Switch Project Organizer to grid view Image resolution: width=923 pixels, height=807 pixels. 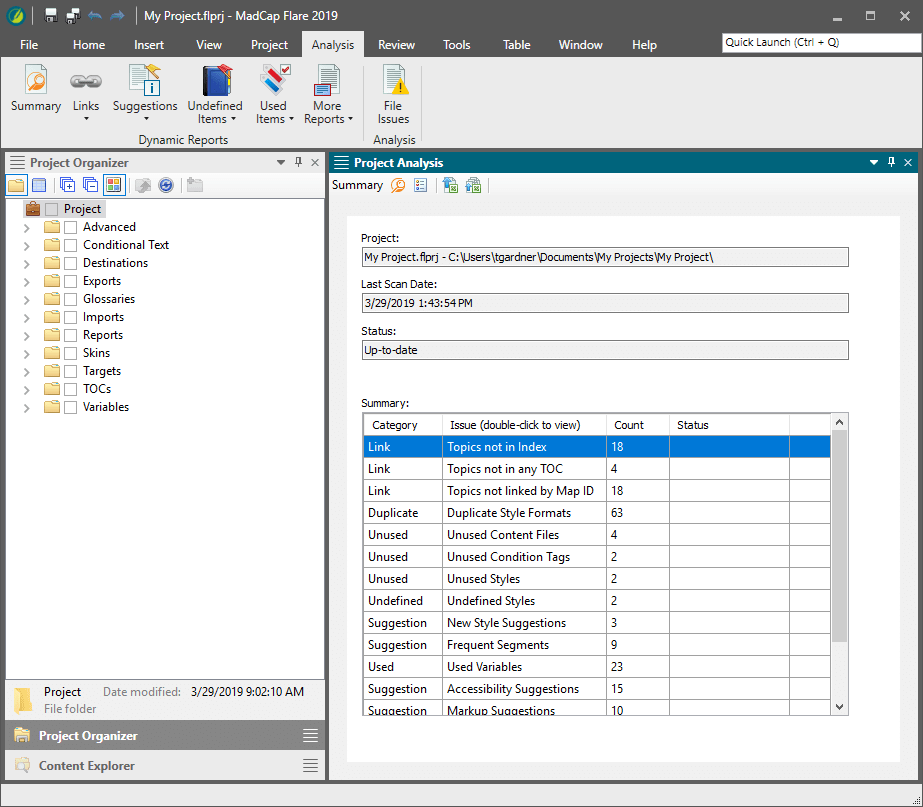pos(39,185)
